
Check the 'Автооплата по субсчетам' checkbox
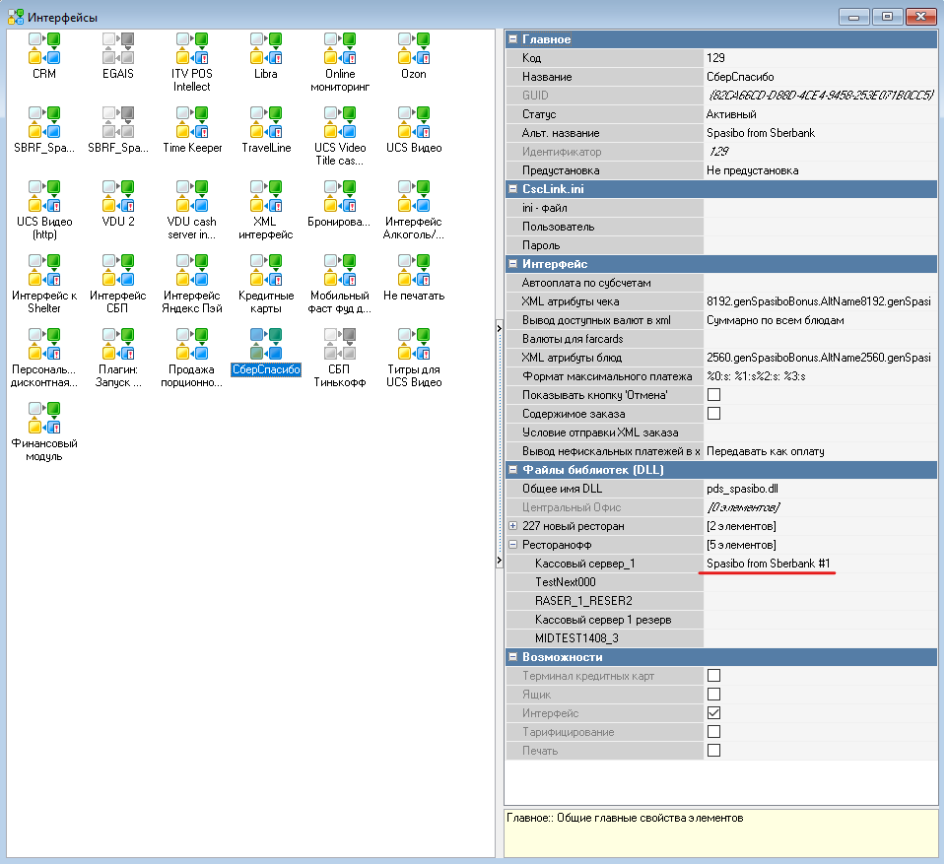(714, 283)
